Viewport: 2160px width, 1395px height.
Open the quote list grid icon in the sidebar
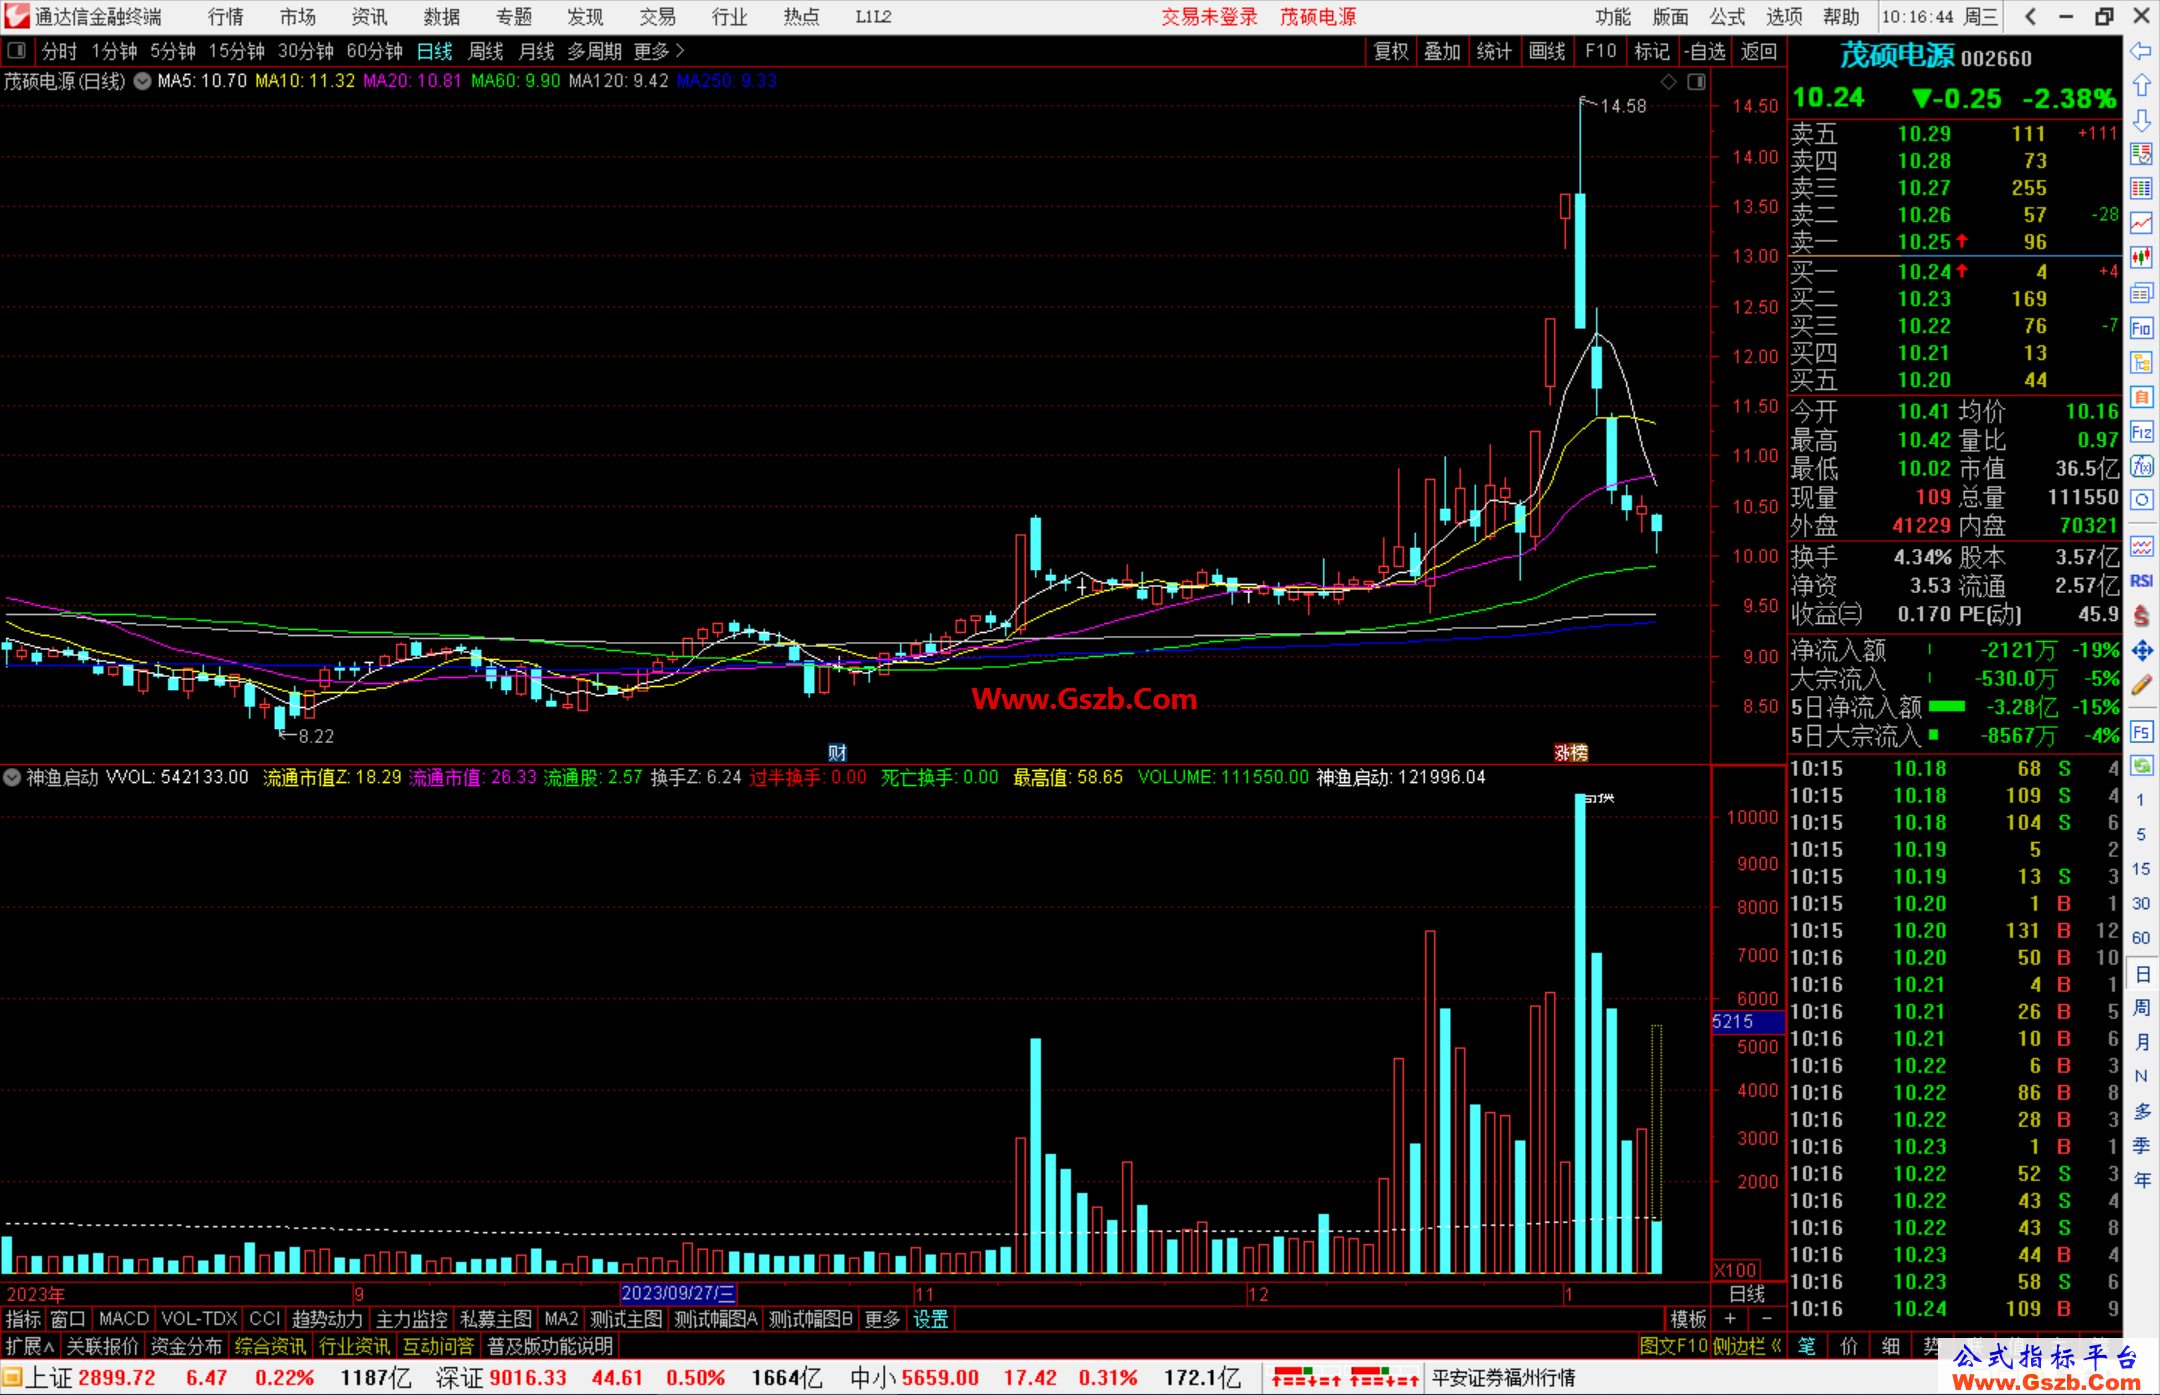pos(2141,189)
